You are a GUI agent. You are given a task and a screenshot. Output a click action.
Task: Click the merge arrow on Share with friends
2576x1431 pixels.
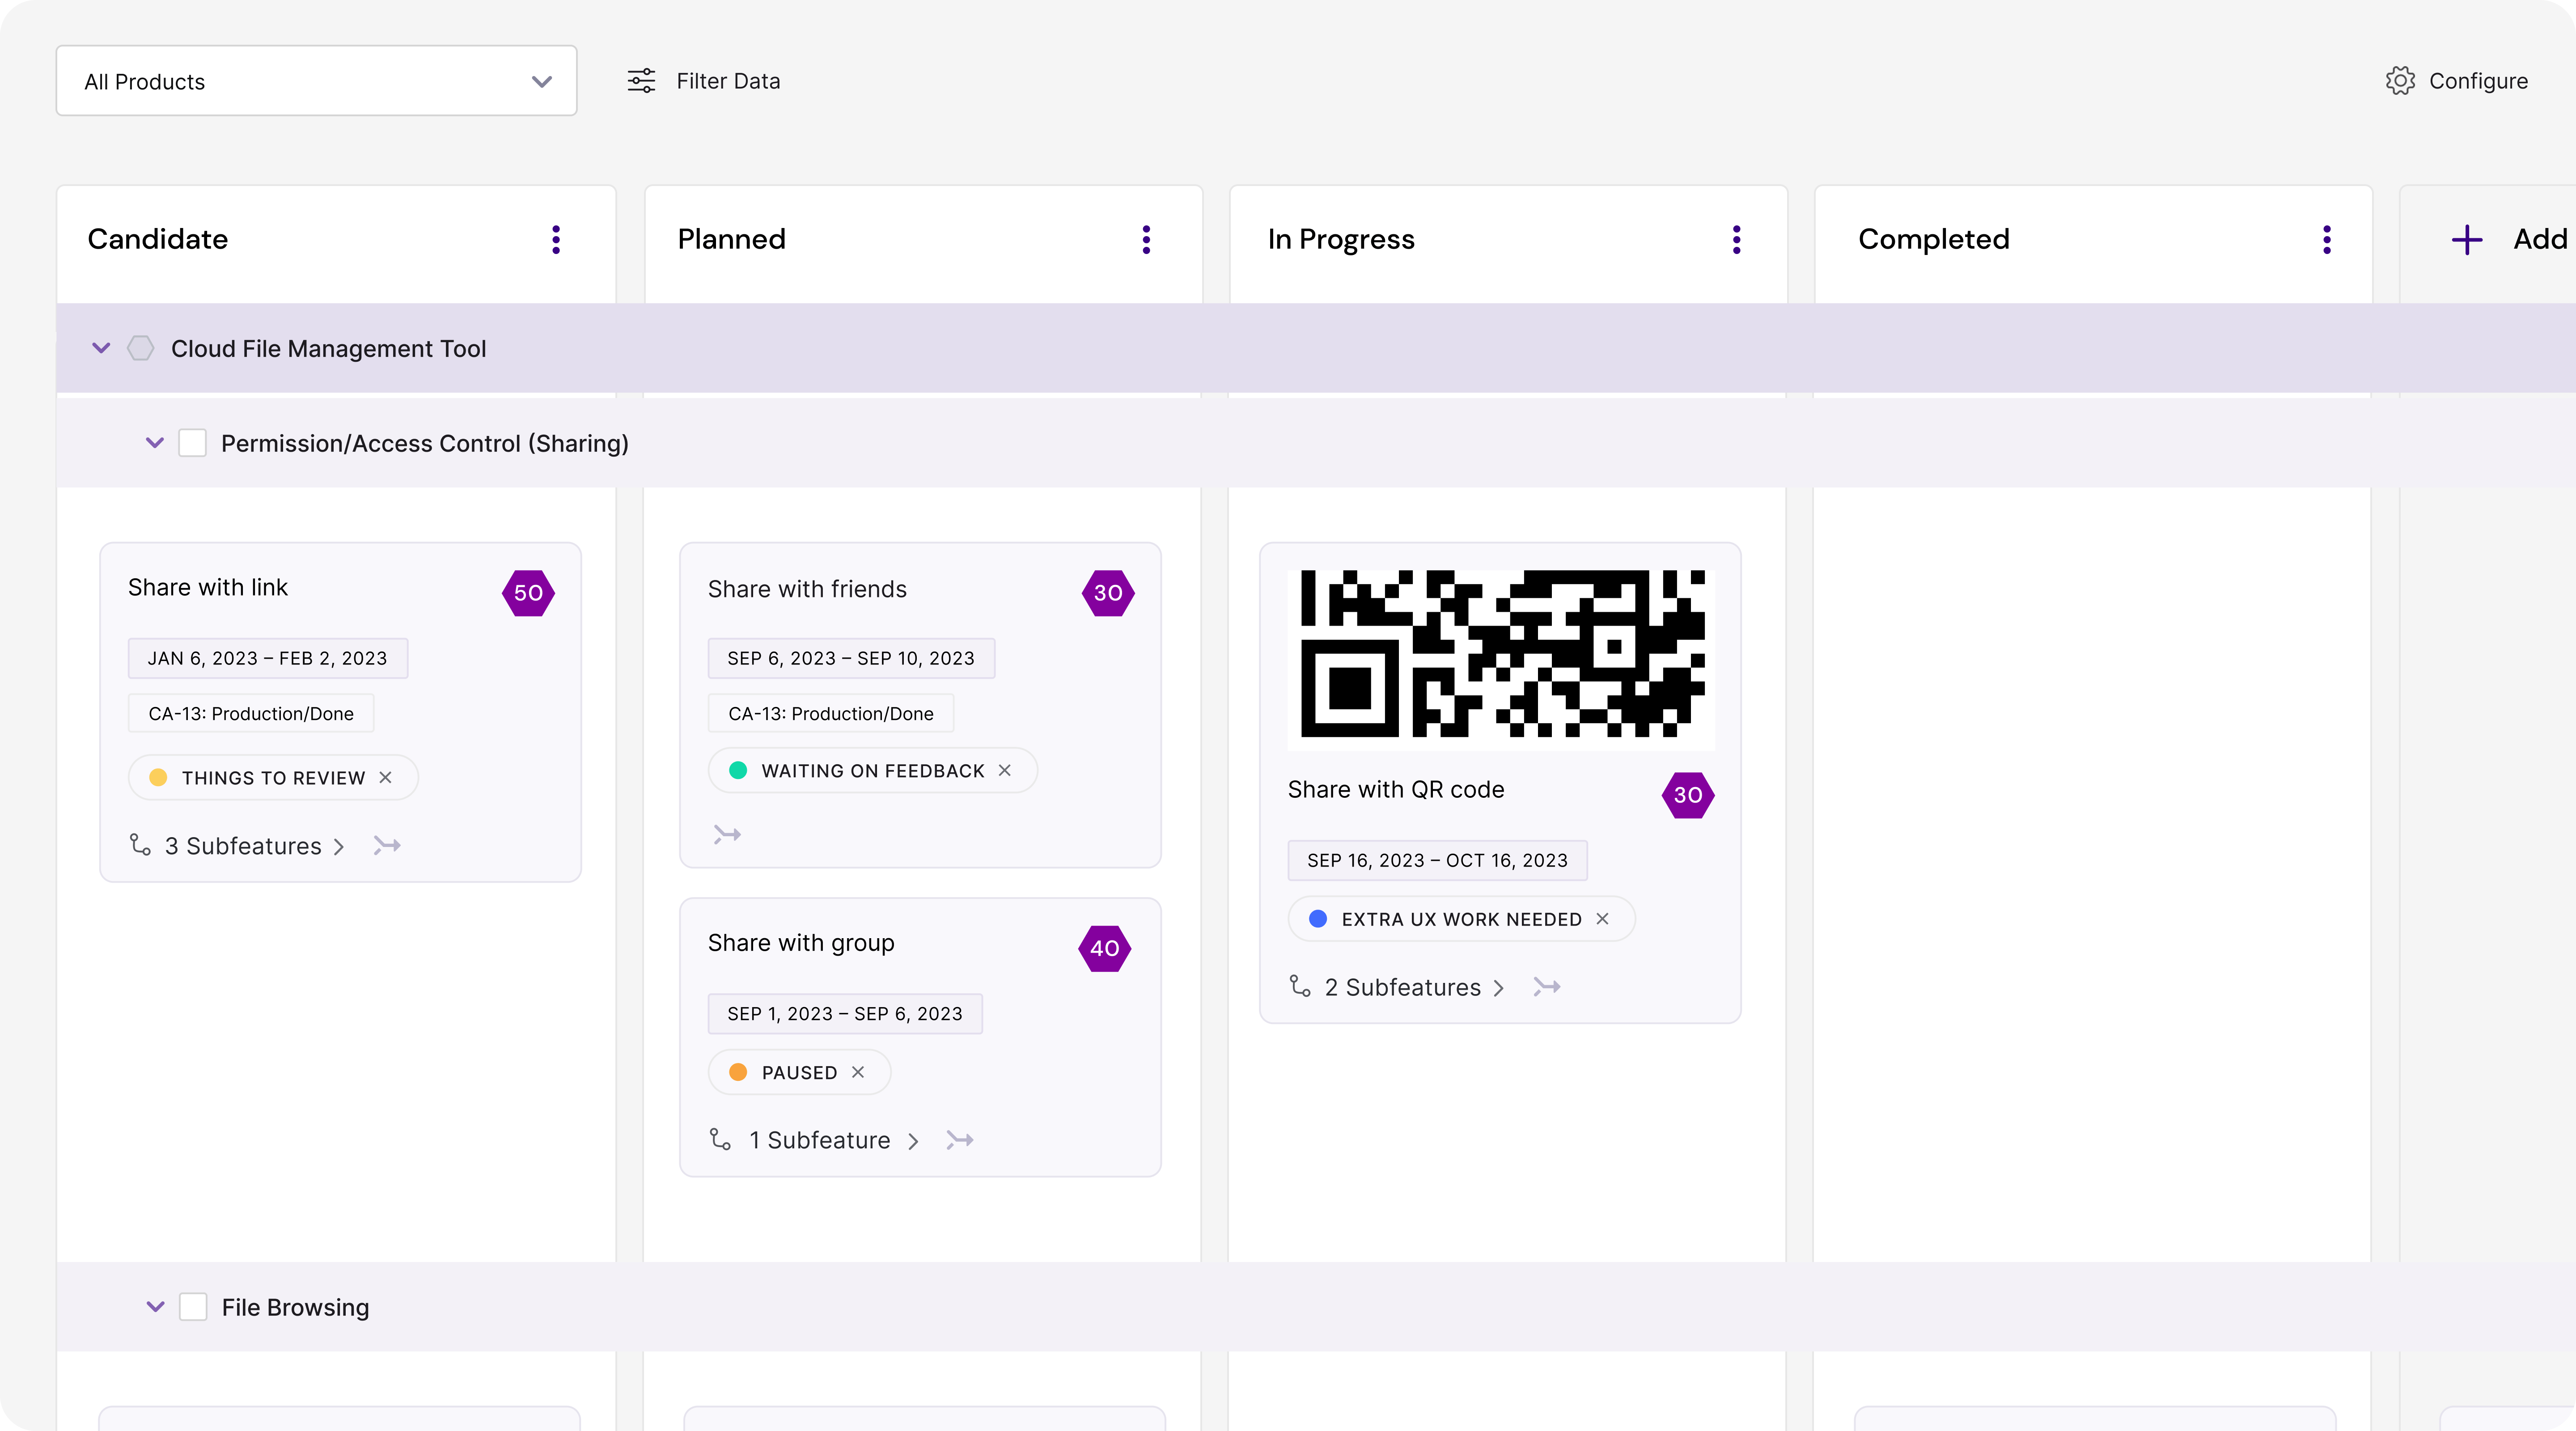coord(727,834)
